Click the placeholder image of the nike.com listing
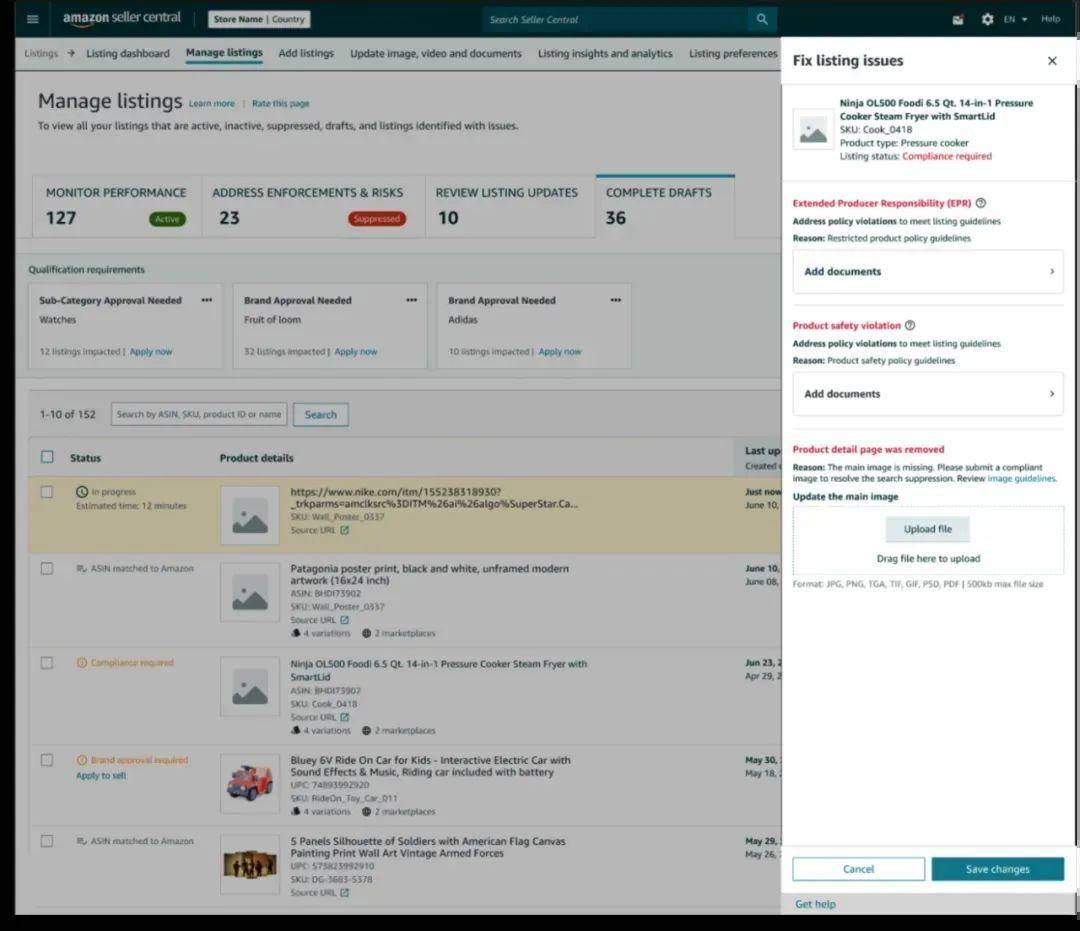Image resolution: width=1080 pixels, height=931 pixels. tap(250, 516)
